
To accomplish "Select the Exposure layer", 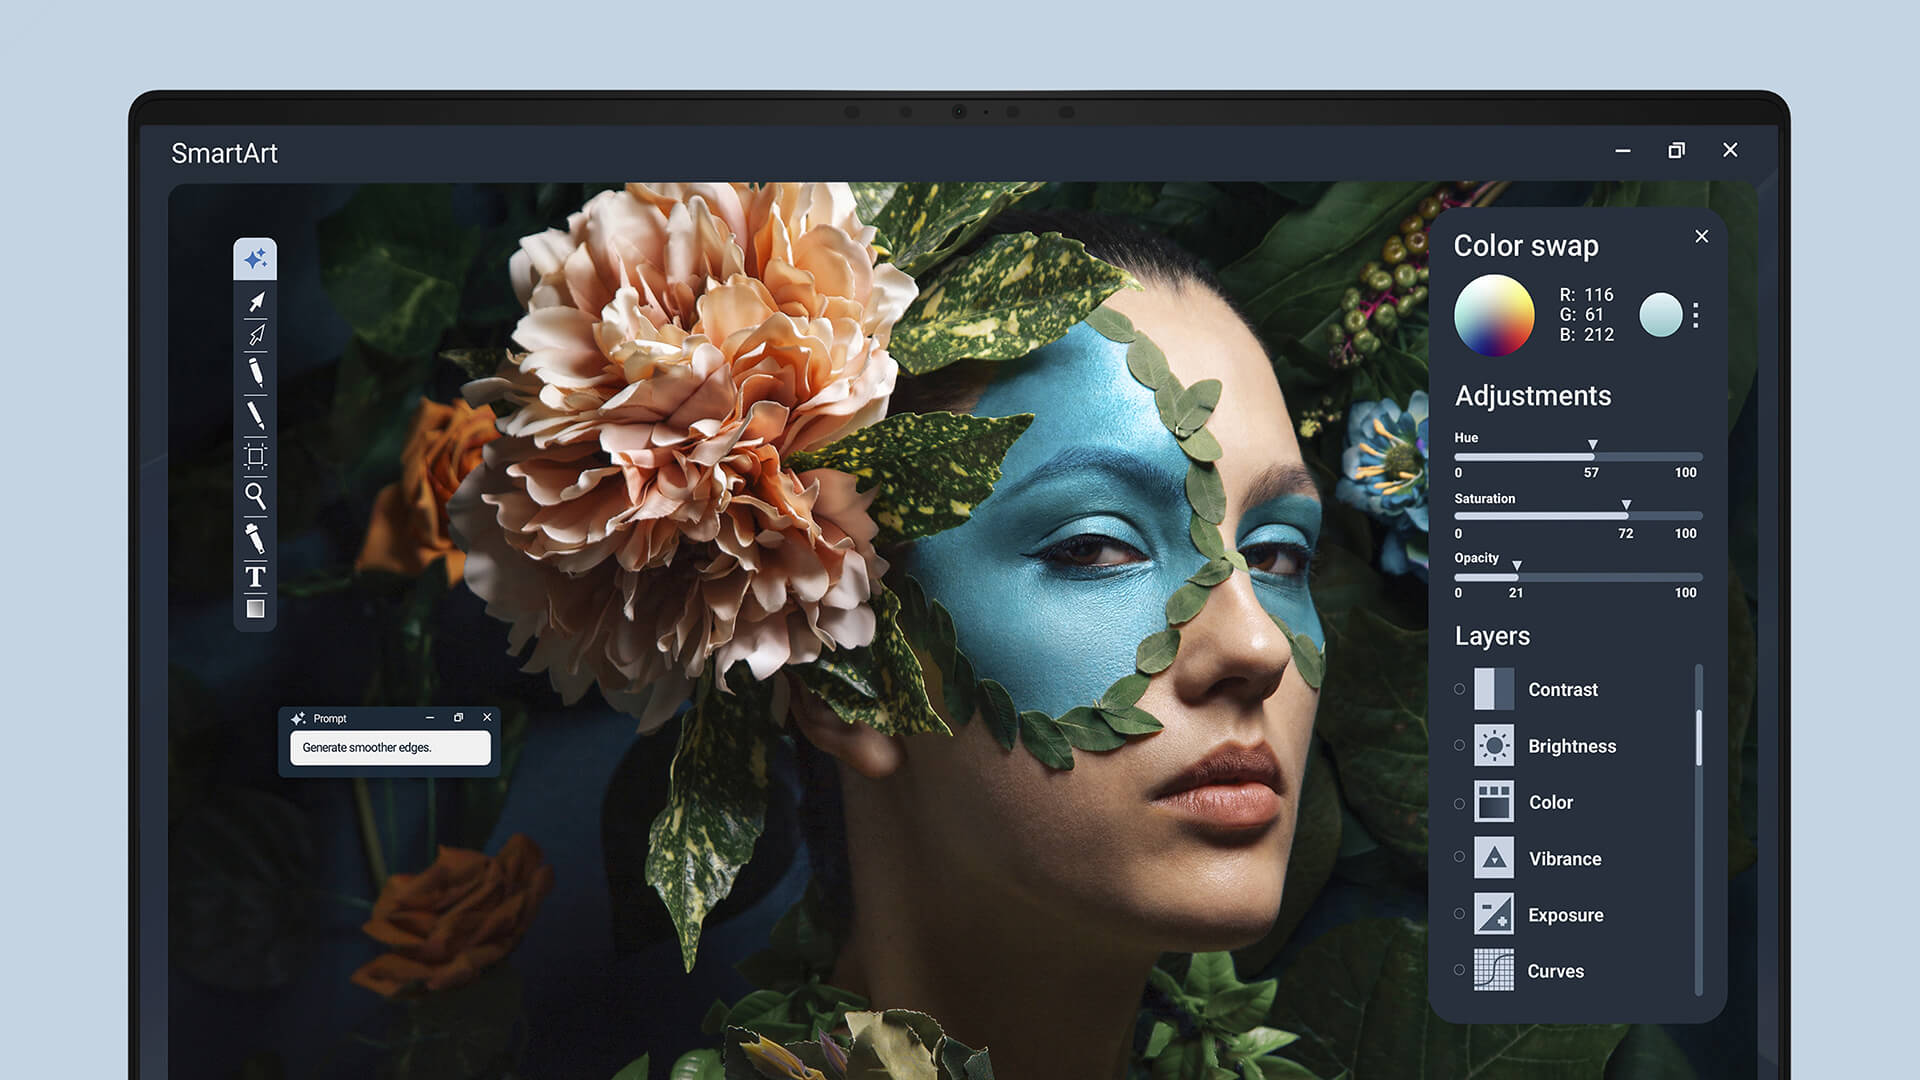I will pyautogui.click(x=1565, y=915).
